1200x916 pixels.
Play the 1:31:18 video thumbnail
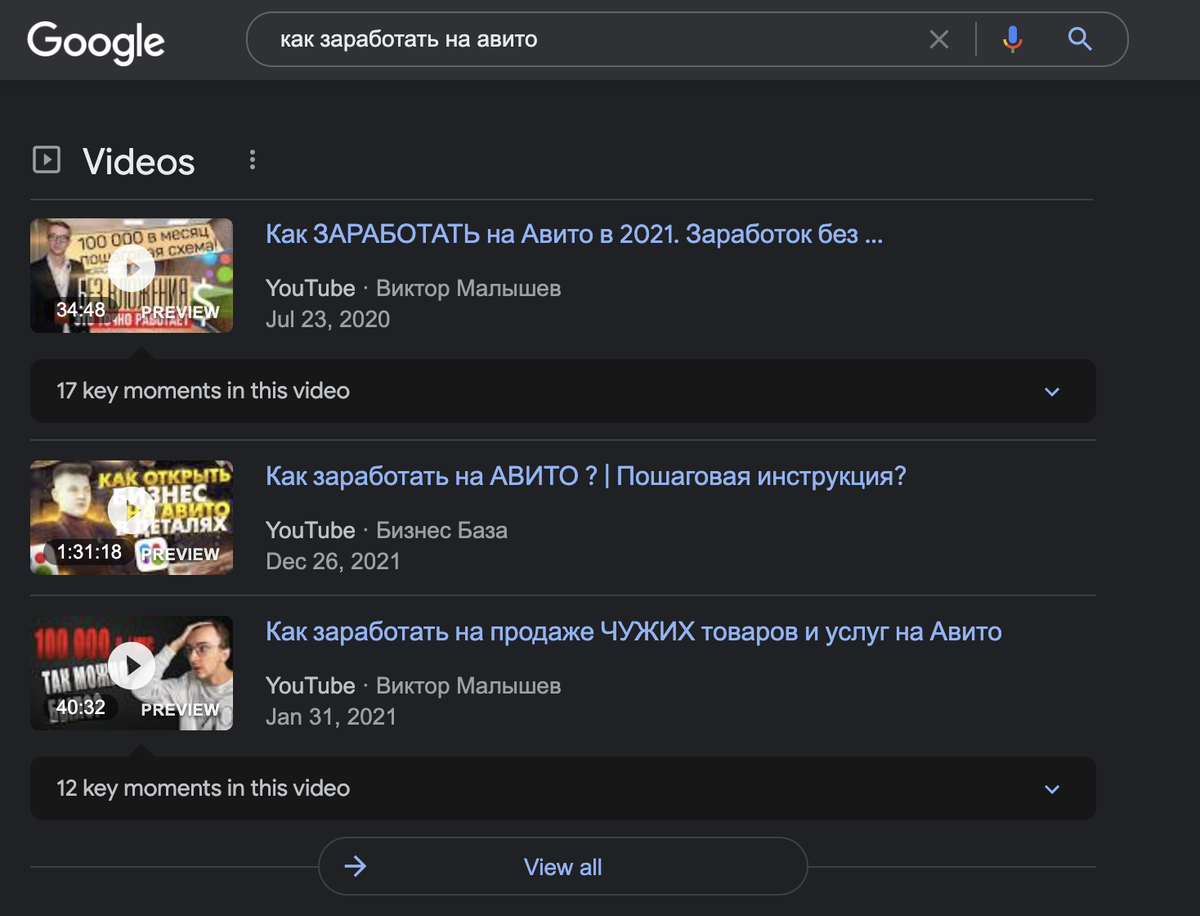[132, 517]
